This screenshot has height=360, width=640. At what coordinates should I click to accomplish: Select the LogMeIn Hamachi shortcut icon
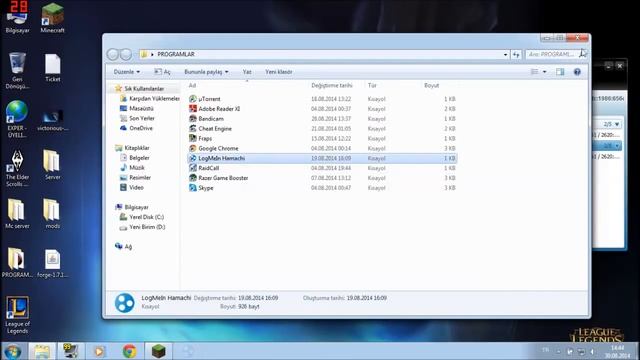[x=193, y=158]
